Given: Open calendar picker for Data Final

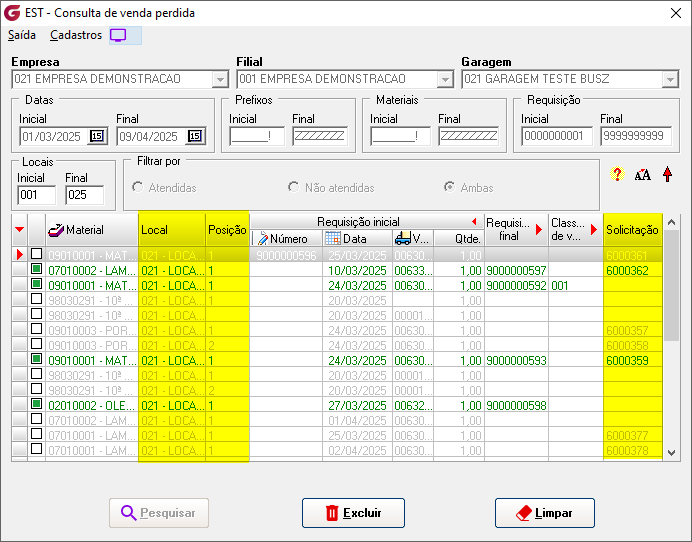Looking at the screenshot, I should (195, 136).
